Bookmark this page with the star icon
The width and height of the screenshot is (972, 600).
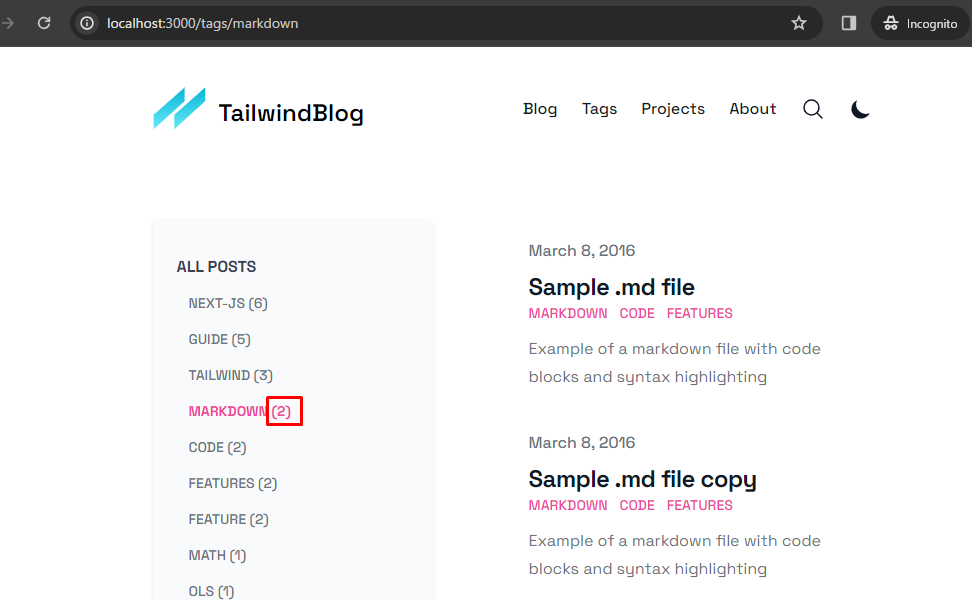799,23
